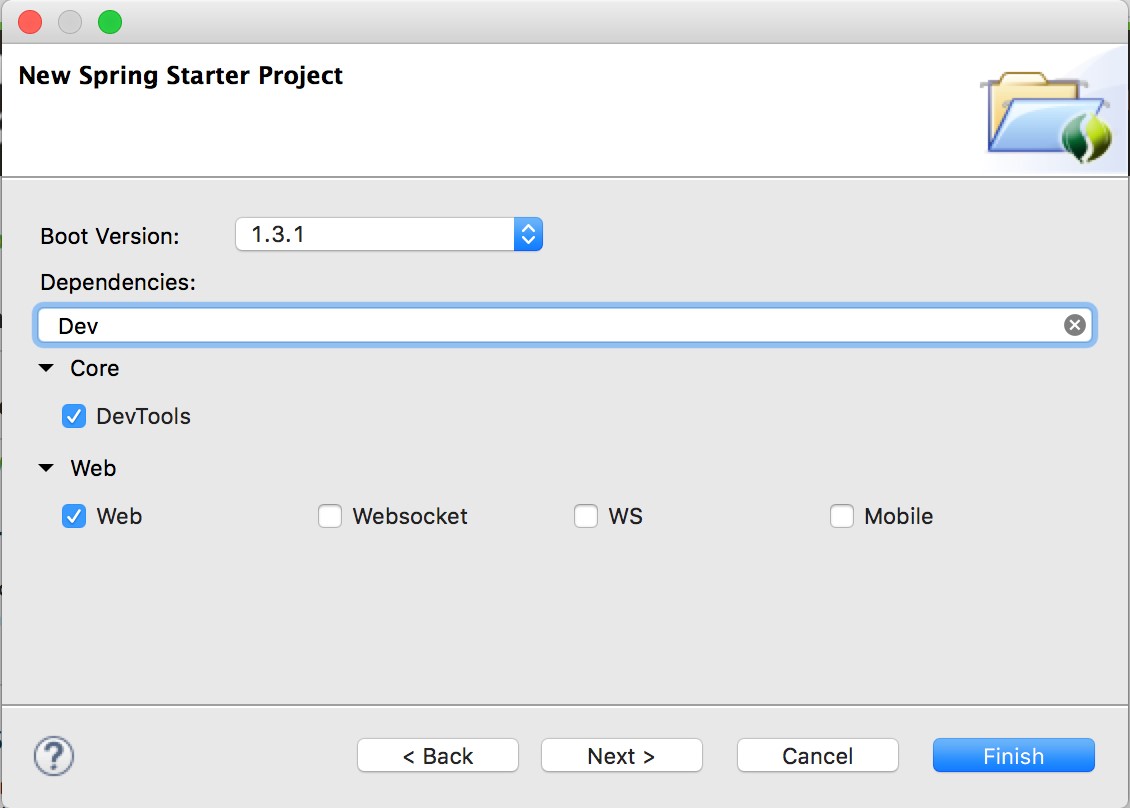Go Back to the previous page
1130x808 pixels.
click(x=437, y=755)
